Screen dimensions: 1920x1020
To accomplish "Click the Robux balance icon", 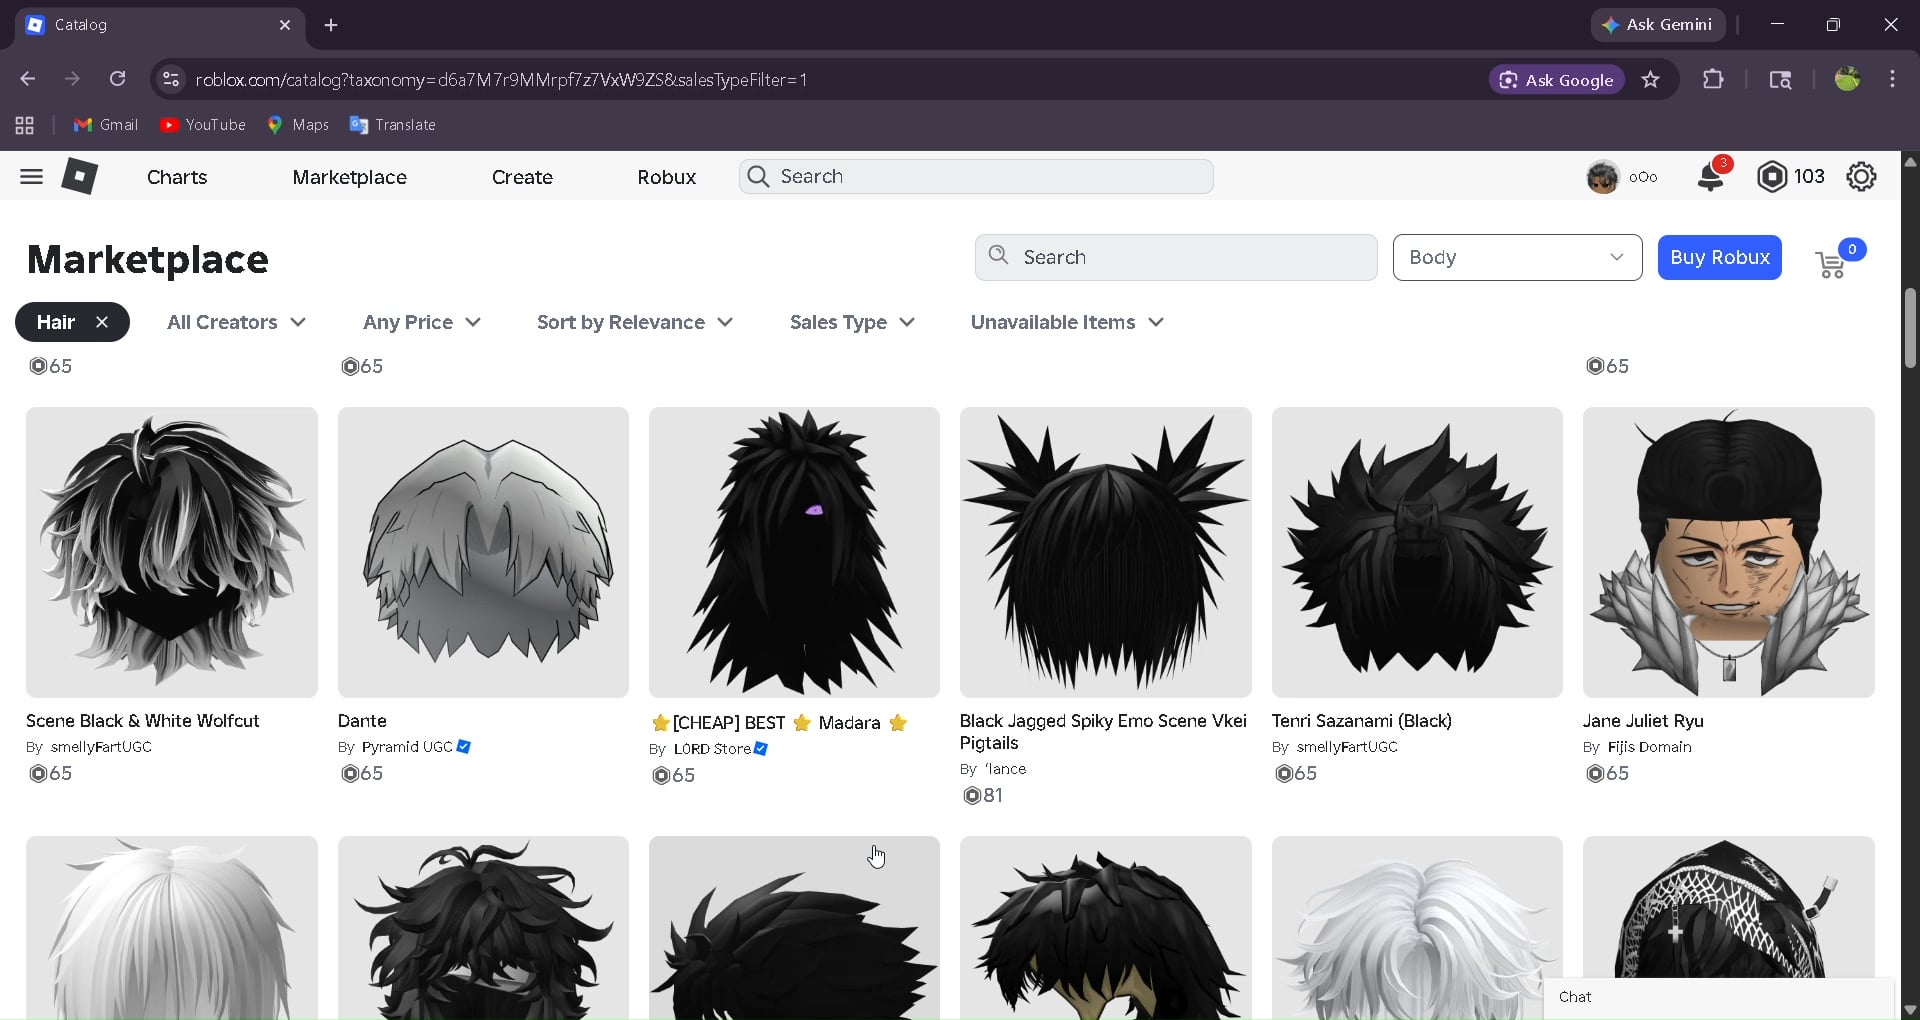I will pyautogui.click(x=1771, y=177).
